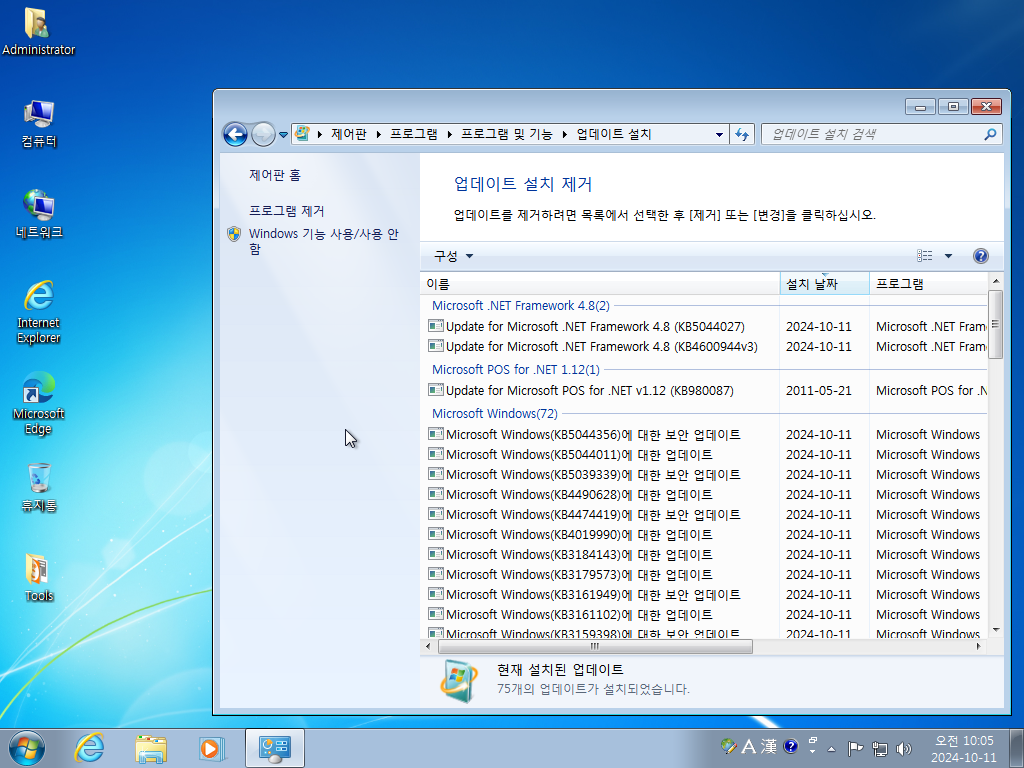1024x768 pixels.
Task: Click the search magnifier icon
Action: coord(990,135)
